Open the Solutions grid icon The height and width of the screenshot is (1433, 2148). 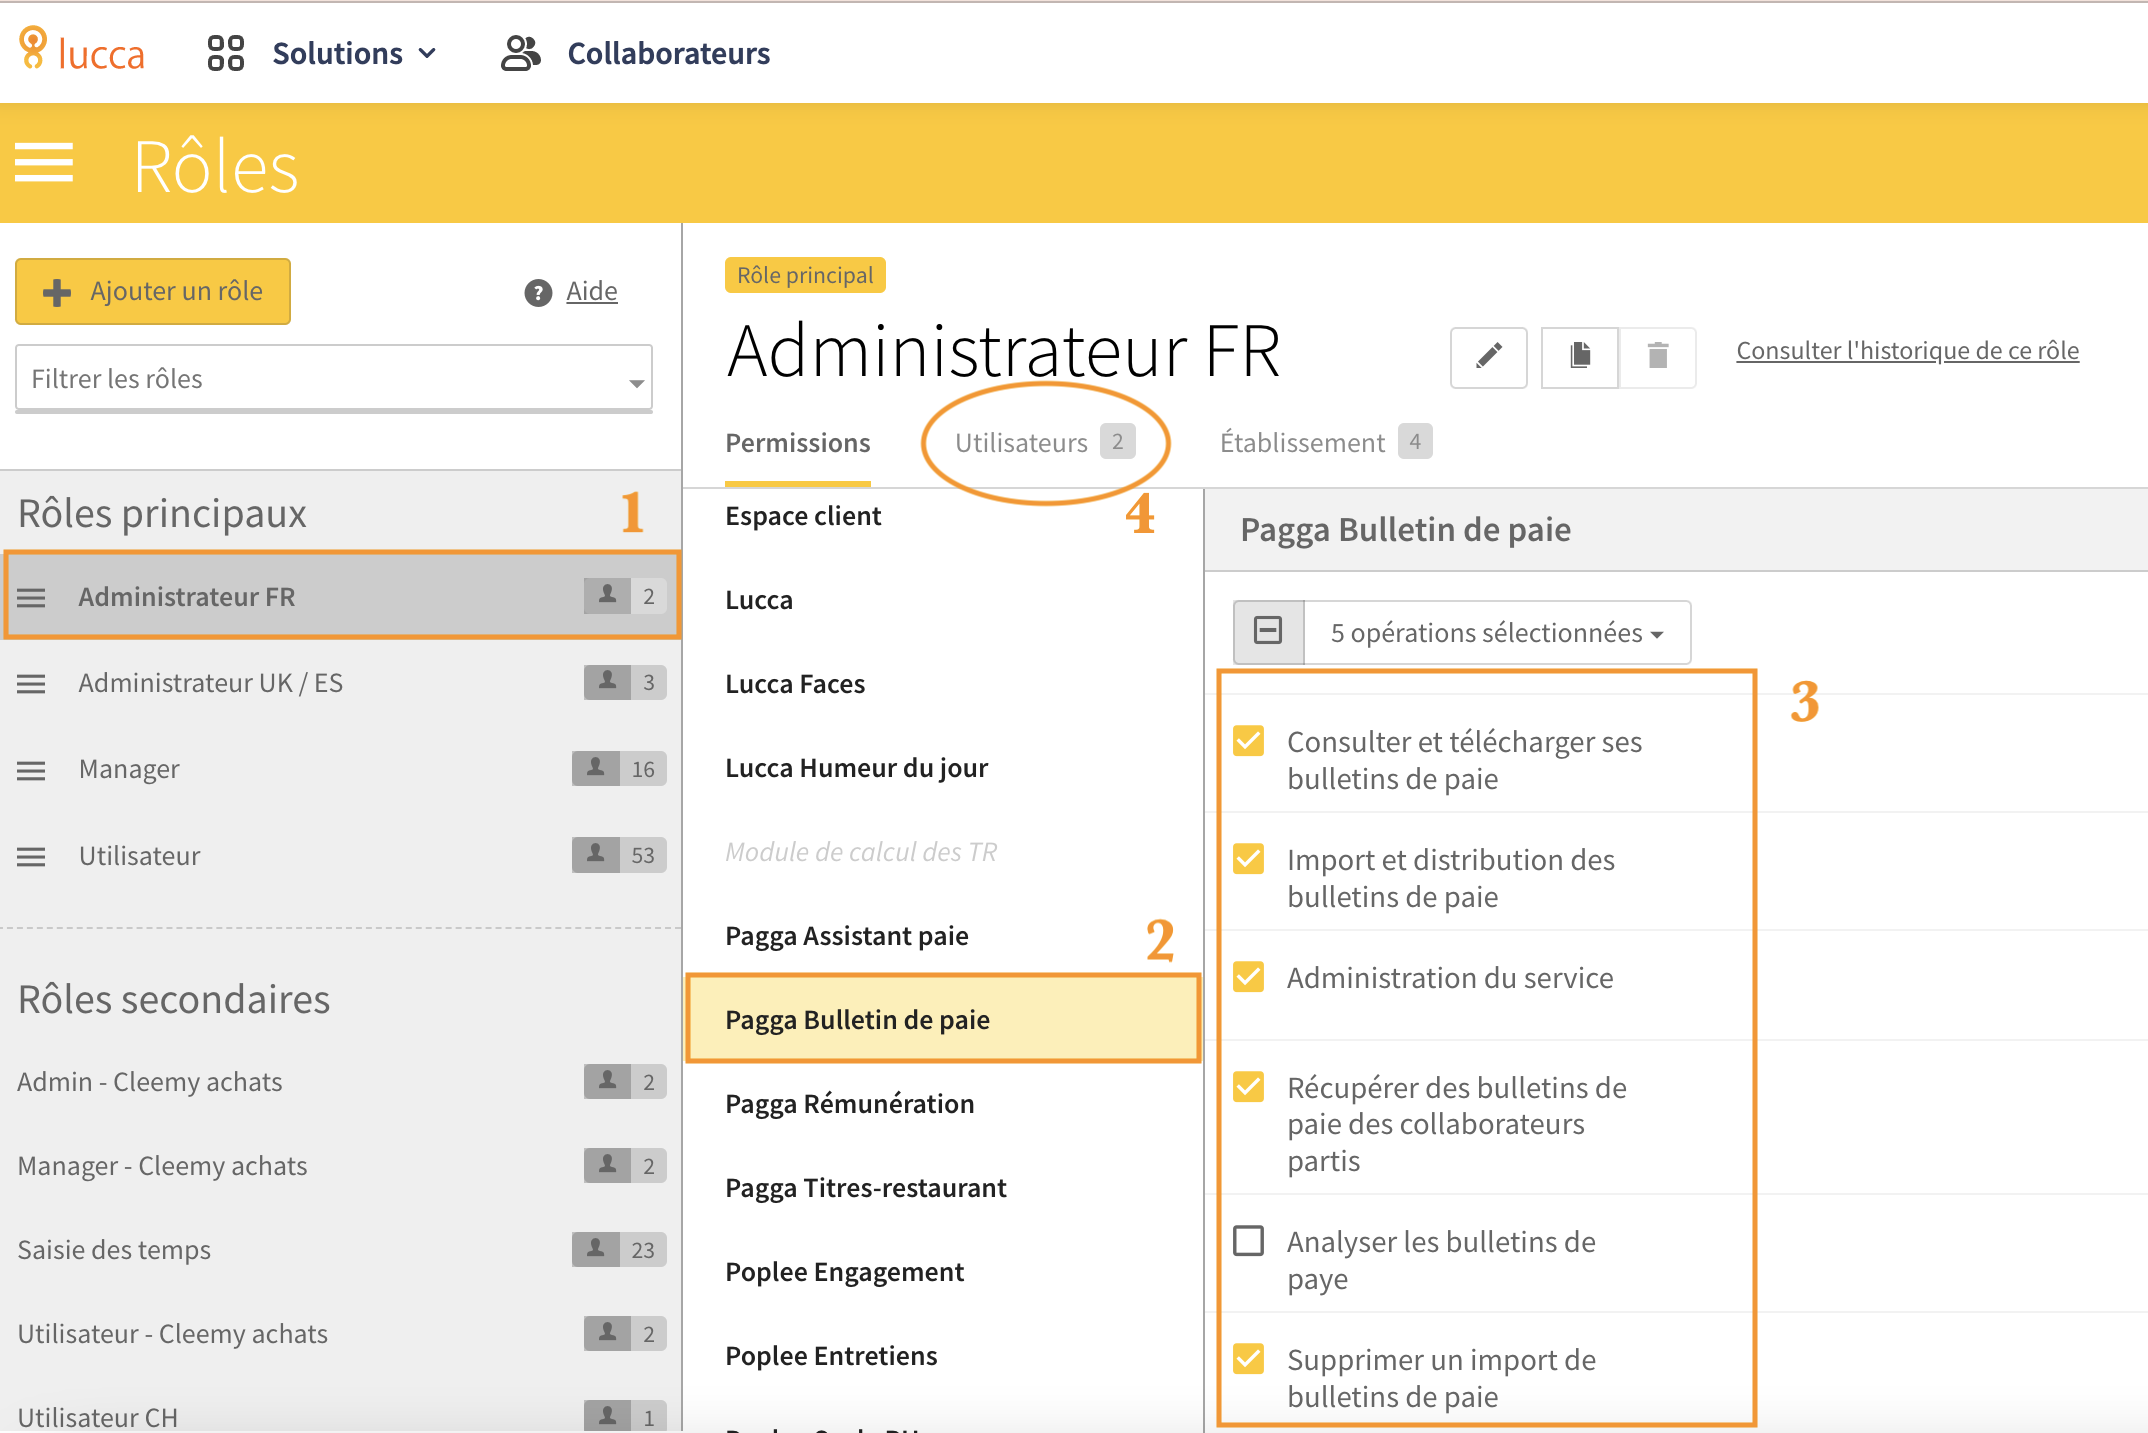pyautogui.click(x=225, y=53)
